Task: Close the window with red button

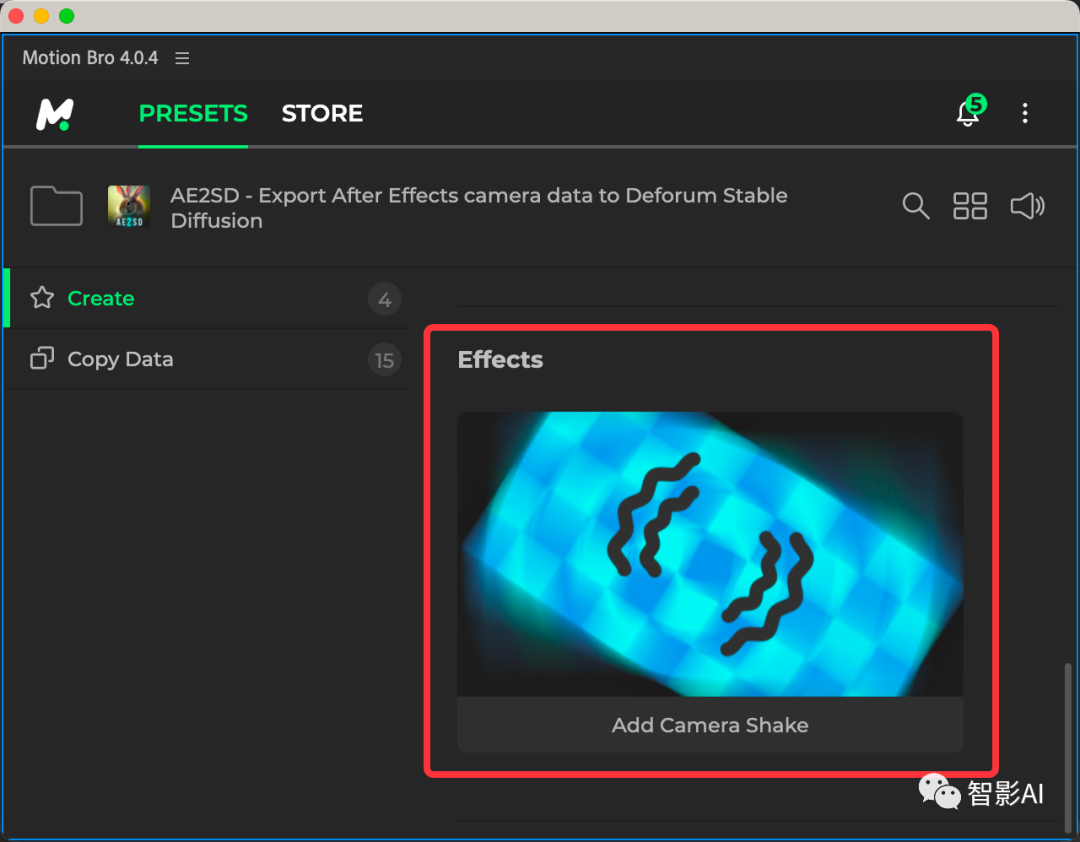Action: (16, 15)
